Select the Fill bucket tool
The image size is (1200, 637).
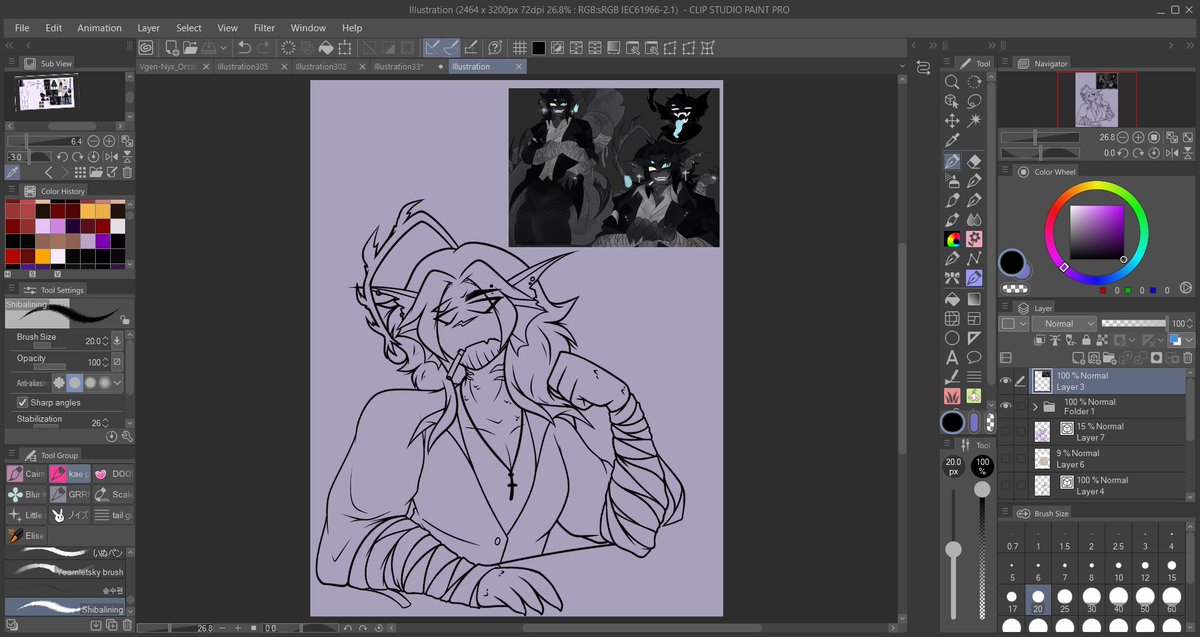point(952,298)
